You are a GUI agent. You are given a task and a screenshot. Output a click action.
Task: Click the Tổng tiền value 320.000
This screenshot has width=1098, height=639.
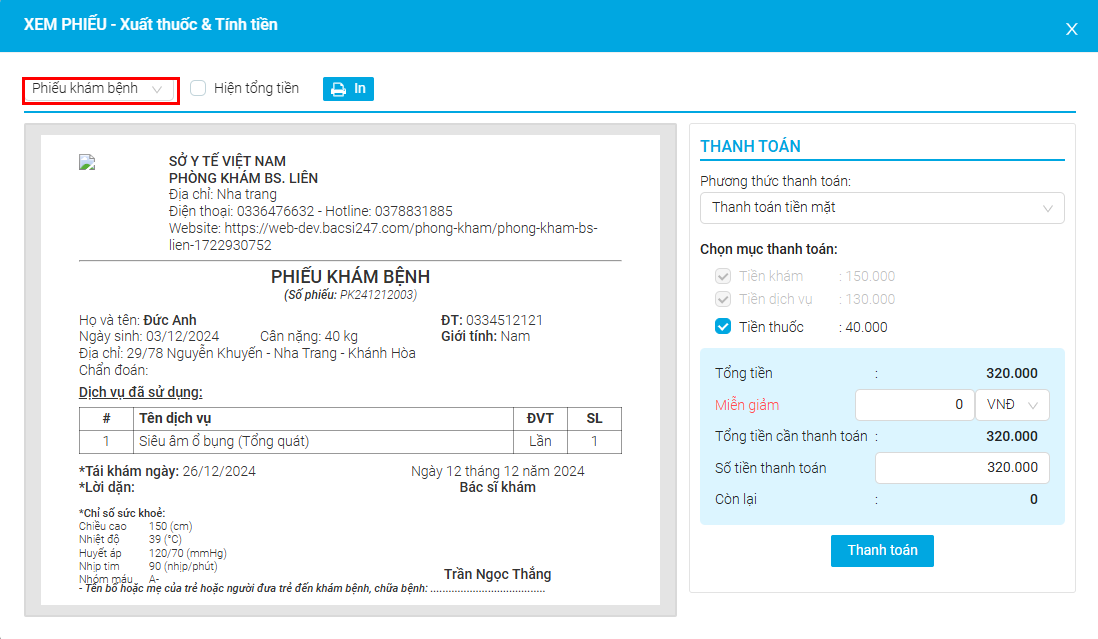1012,373
